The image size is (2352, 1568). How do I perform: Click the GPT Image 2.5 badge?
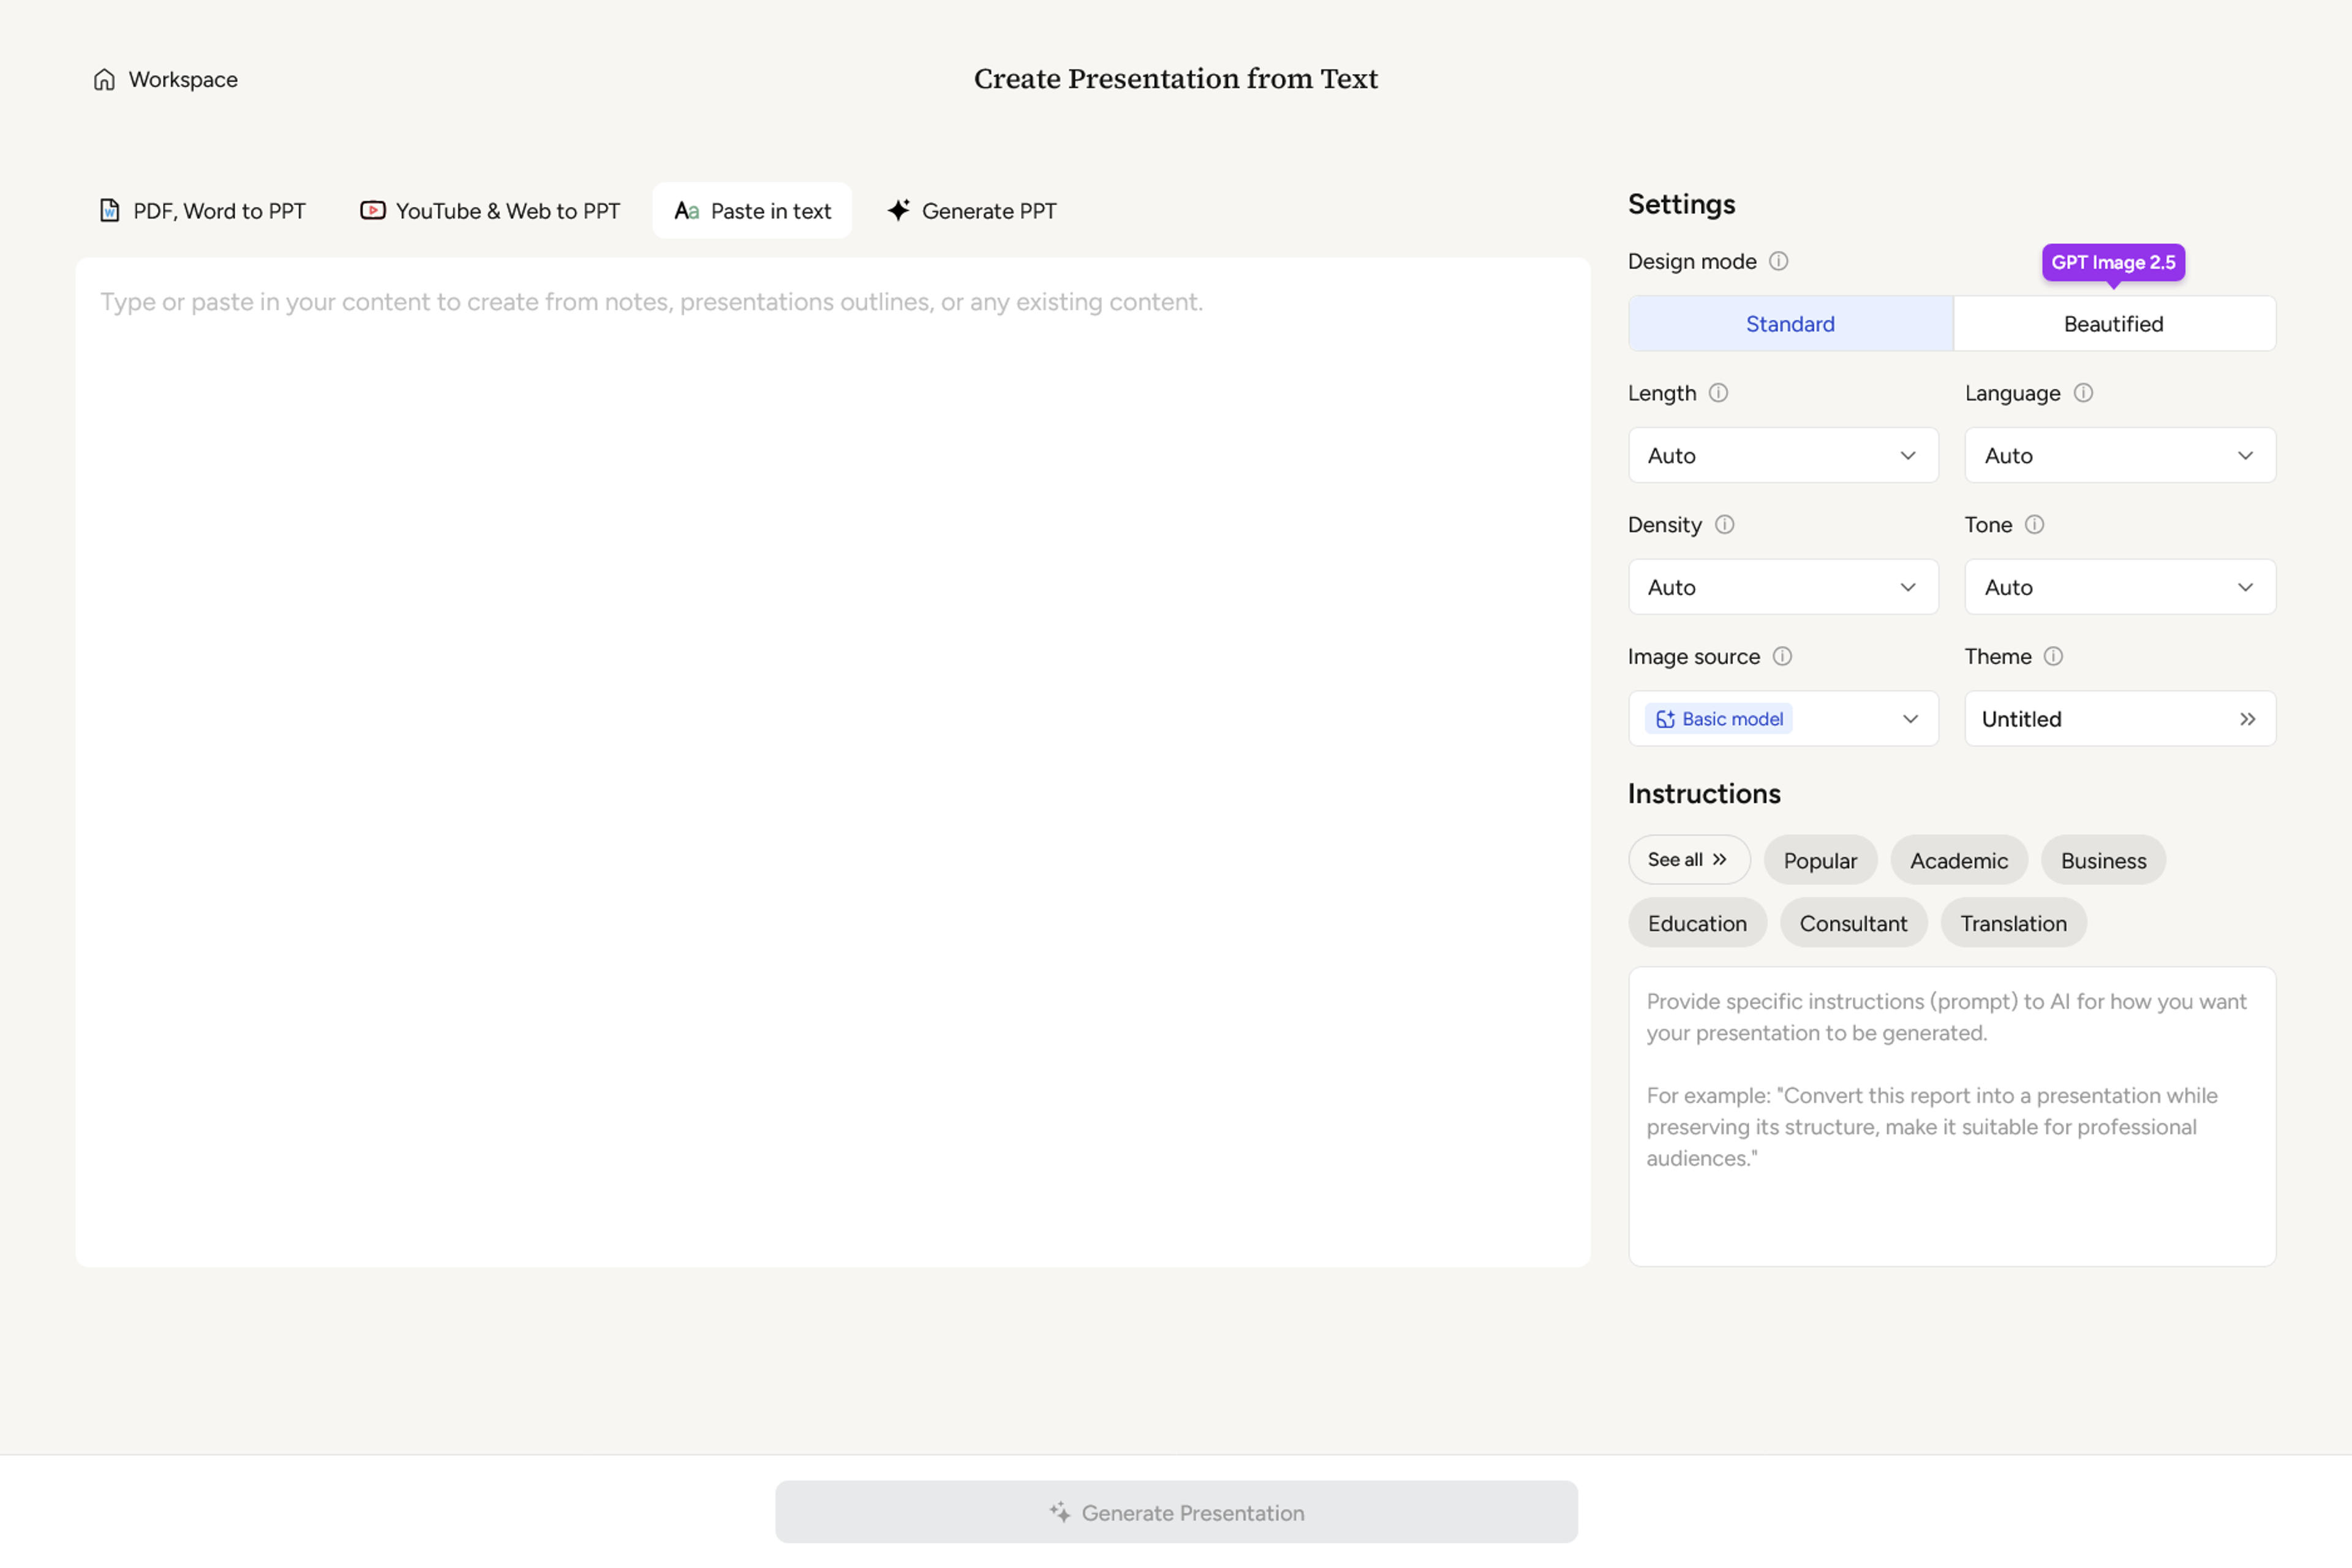pyautogui.click(x=2113, y=262)
